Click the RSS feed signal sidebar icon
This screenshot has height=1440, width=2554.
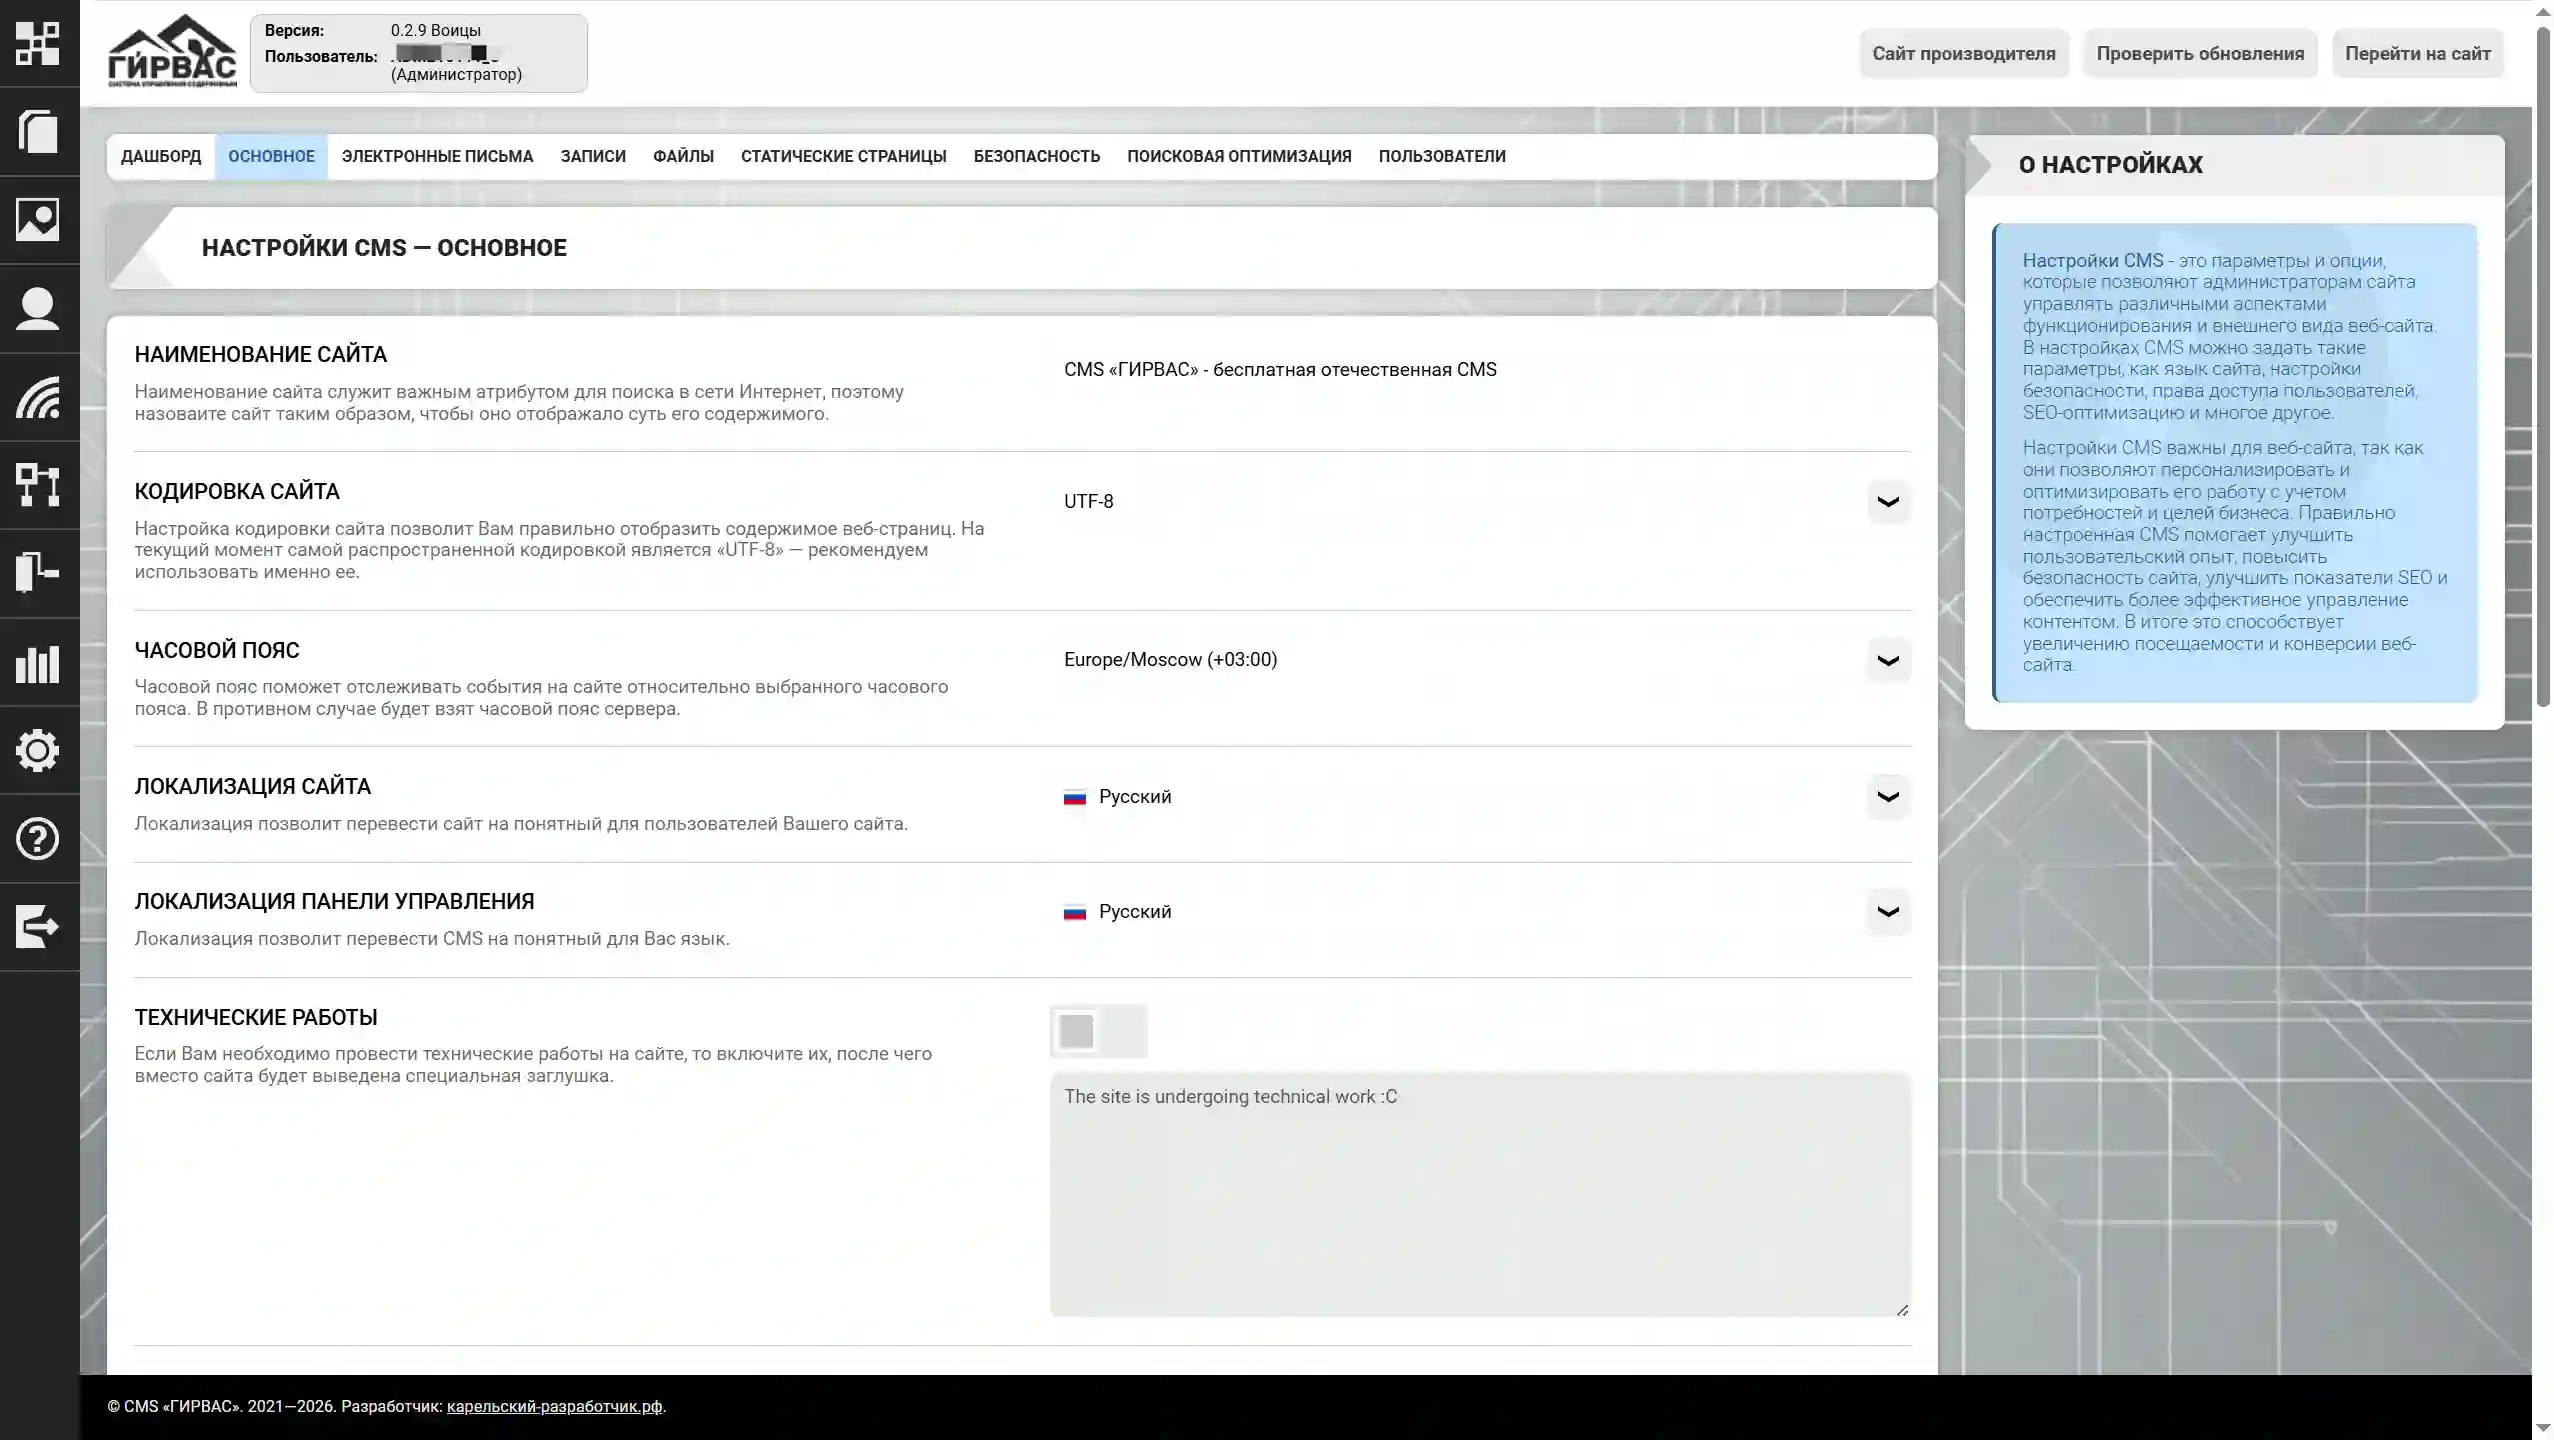38,397
